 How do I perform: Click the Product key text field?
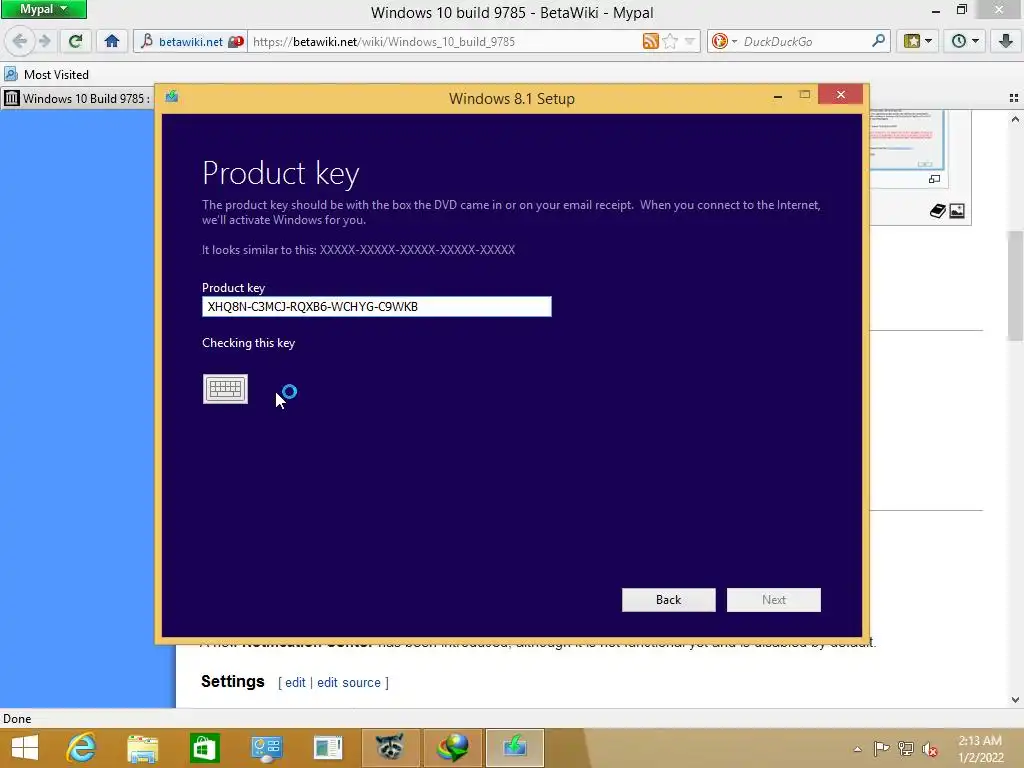(x=377, y=306)
